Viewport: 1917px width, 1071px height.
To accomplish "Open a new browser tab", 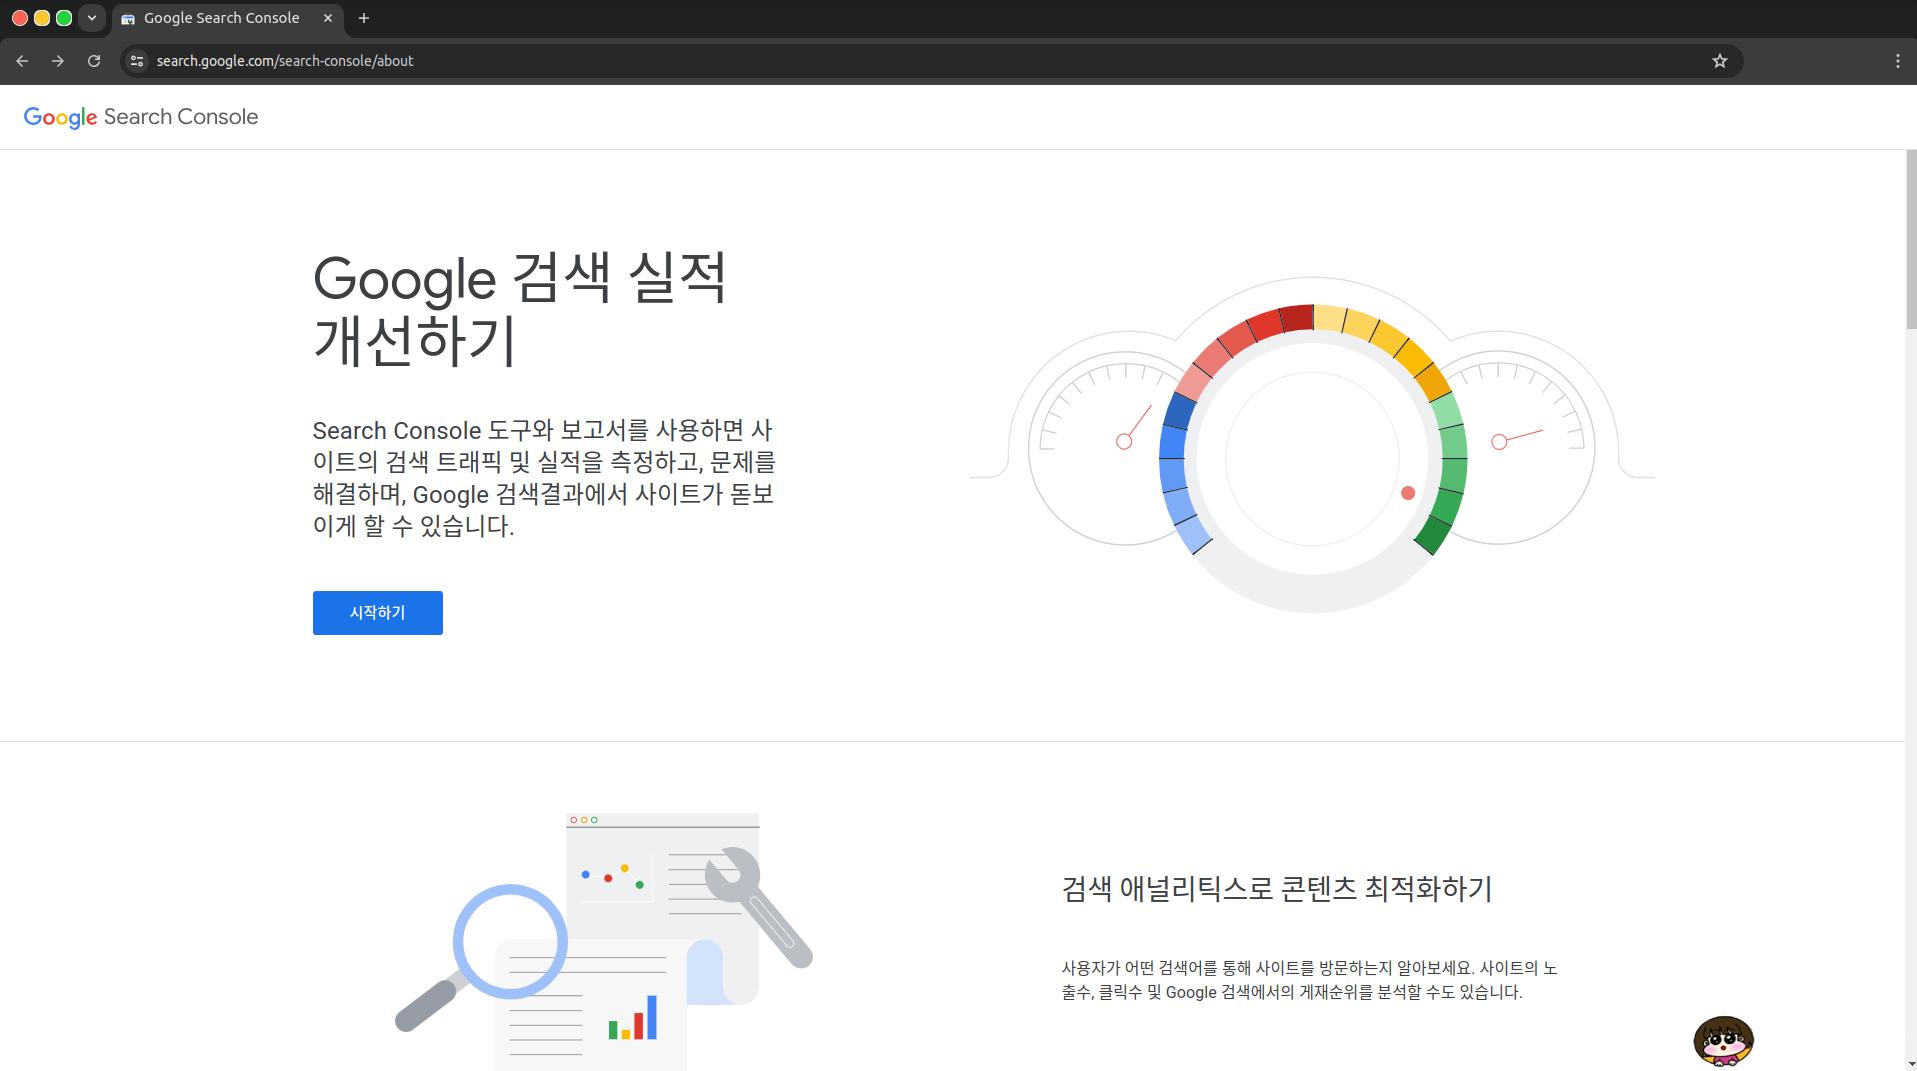I will point(364,18).
